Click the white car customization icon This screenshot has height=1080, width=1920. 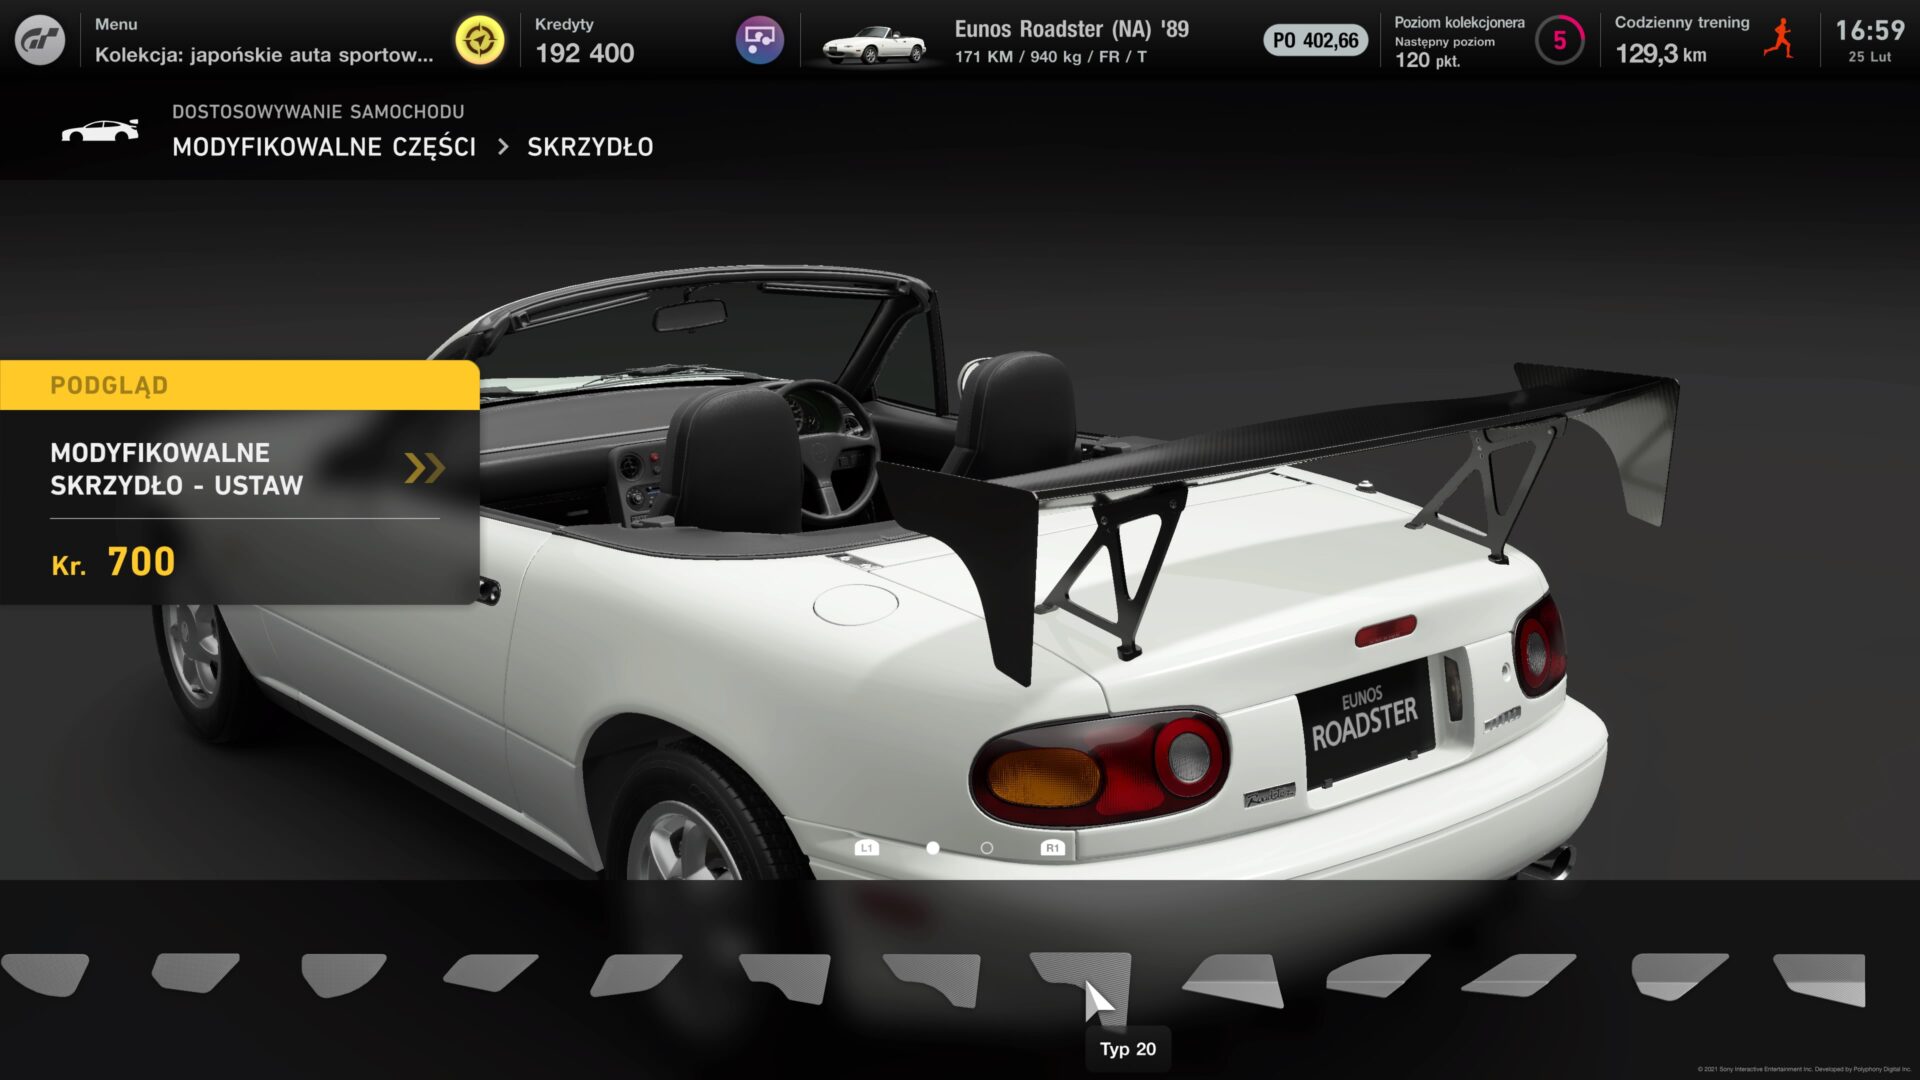click(x=100, y=131)
